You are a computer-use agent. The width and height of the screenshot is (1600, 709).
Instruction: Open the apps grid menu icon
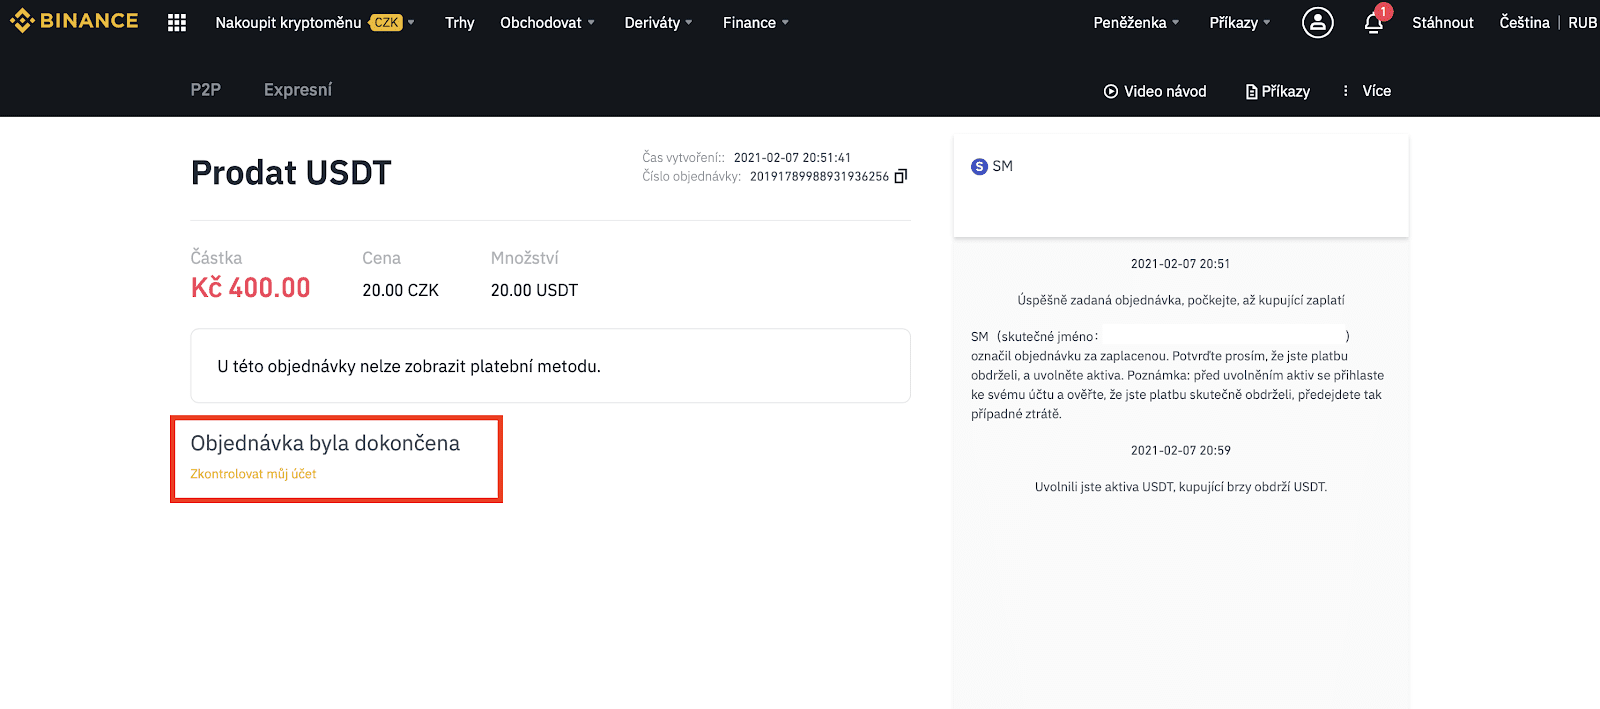pyautogui.click(x=177, y=22)
